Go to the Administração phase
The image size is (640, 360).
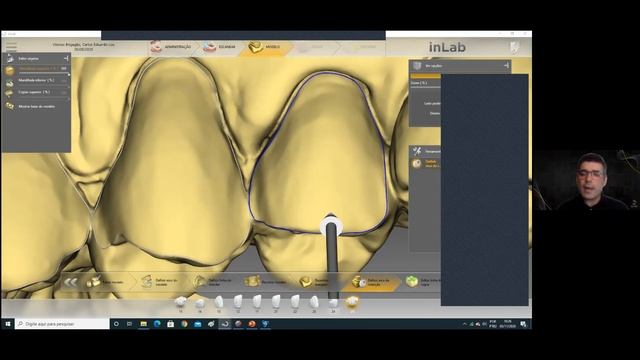click(x=171, y=47)
